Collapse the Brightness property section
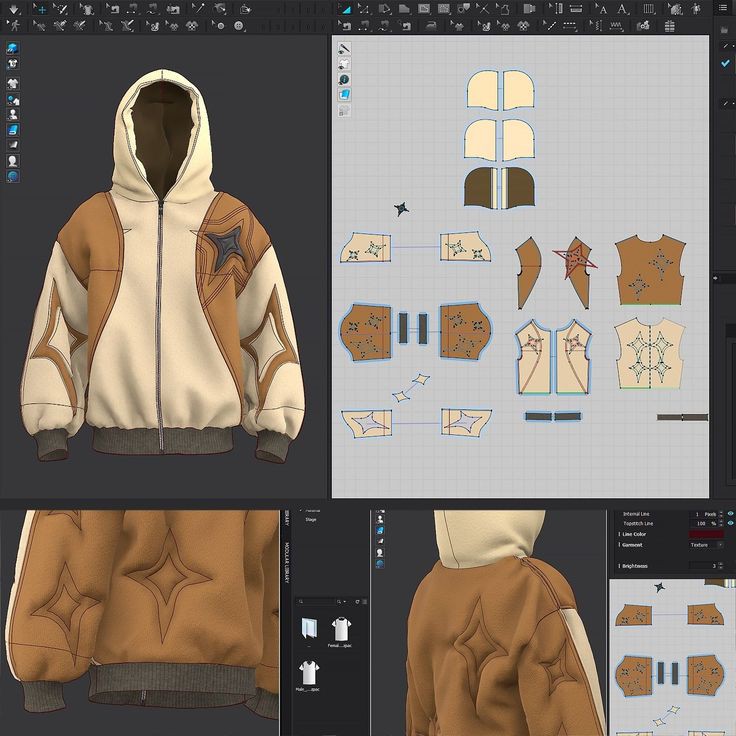The image size is (736, 736). pyautogui.click(x=618, y=566)
